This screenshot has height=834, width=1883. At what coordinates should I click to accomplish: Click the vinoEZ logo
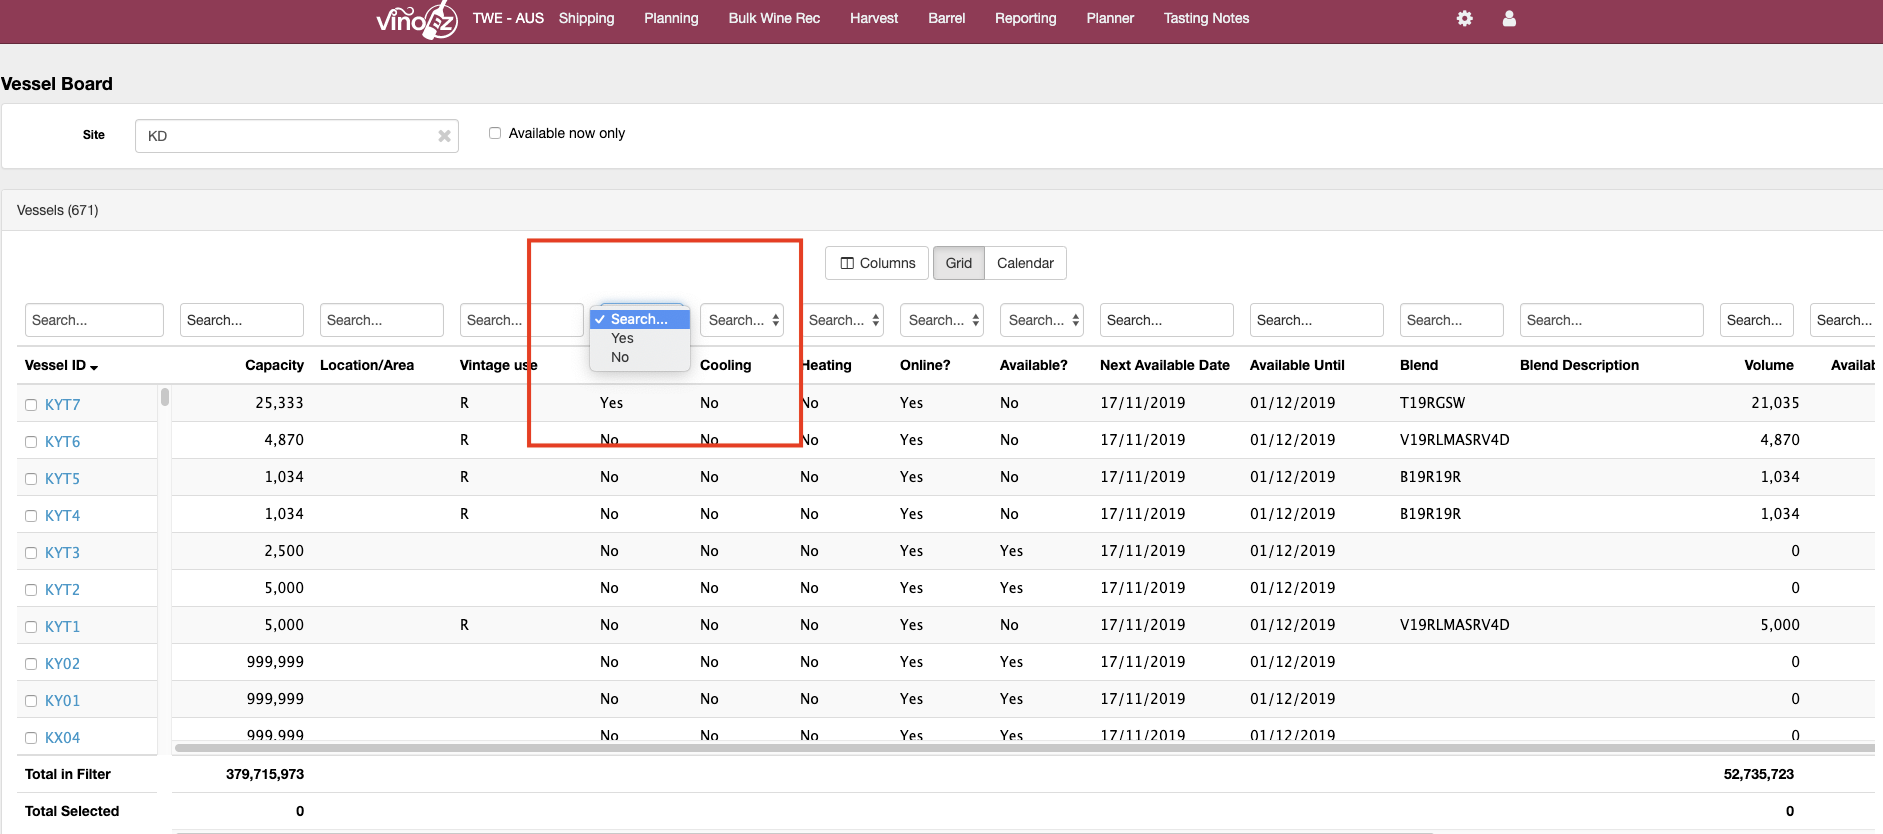pyautogui.click(x=416, y=19)
